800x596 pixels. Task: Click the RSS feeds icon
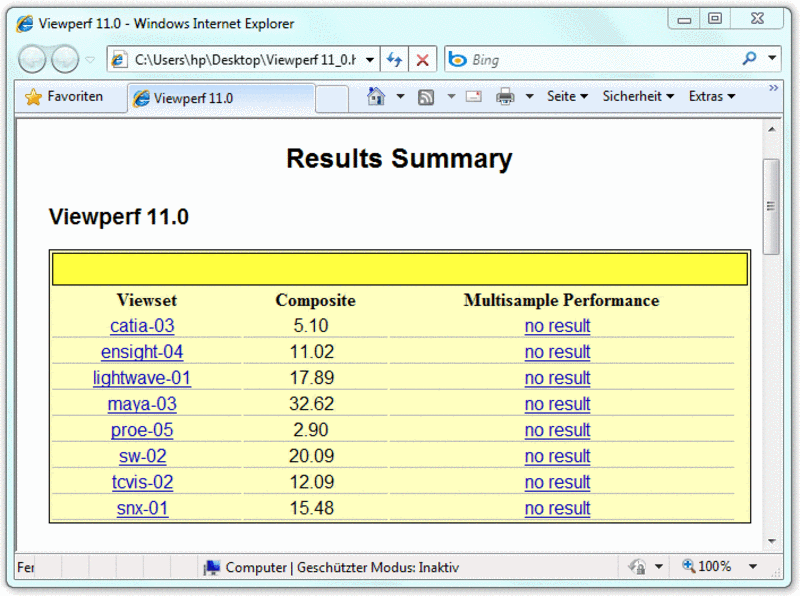(x=426, y=97)
